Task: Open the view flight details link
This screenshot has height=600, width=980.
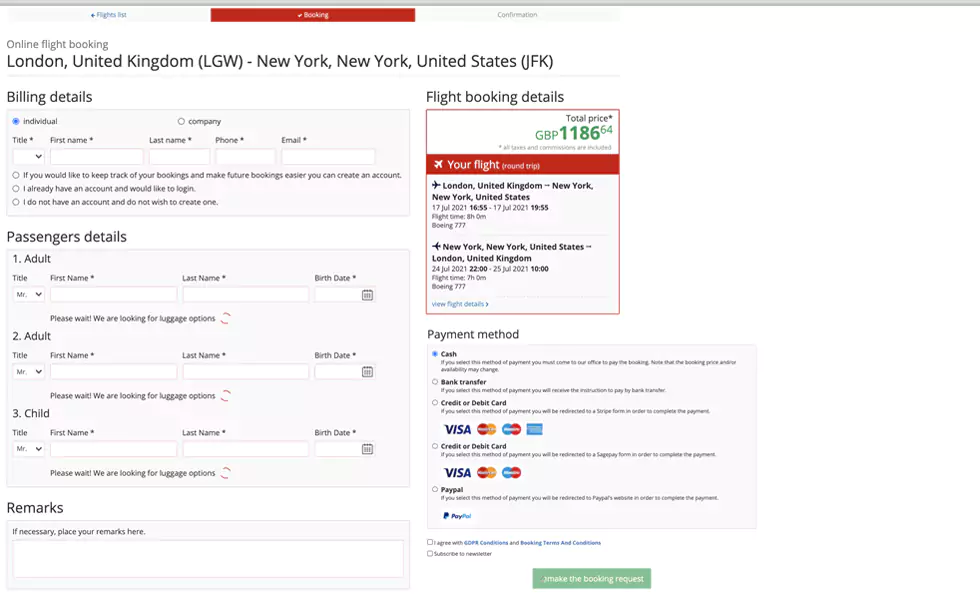Action: [461, 303]
